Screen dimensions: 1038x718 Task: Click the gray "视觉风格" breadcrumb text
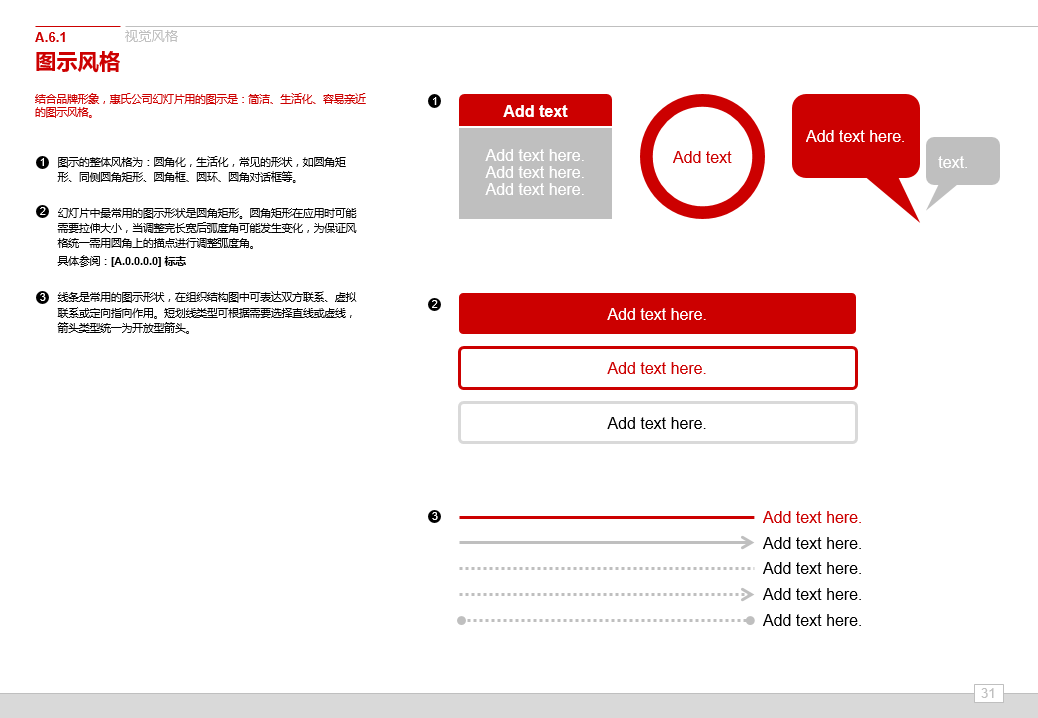(x=152, y=36)
